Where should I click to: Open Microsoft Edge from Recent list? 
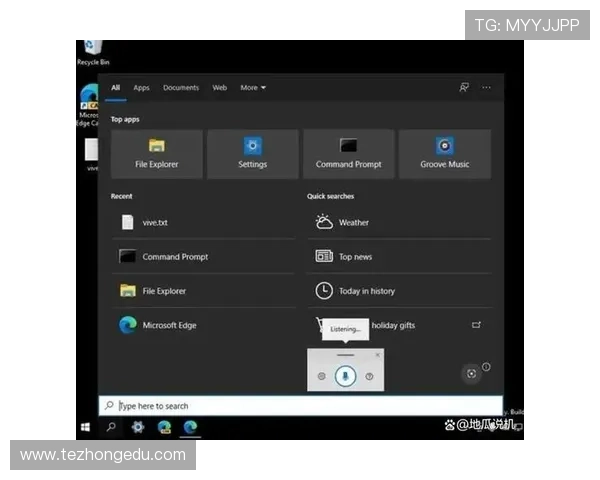point(204,325)
